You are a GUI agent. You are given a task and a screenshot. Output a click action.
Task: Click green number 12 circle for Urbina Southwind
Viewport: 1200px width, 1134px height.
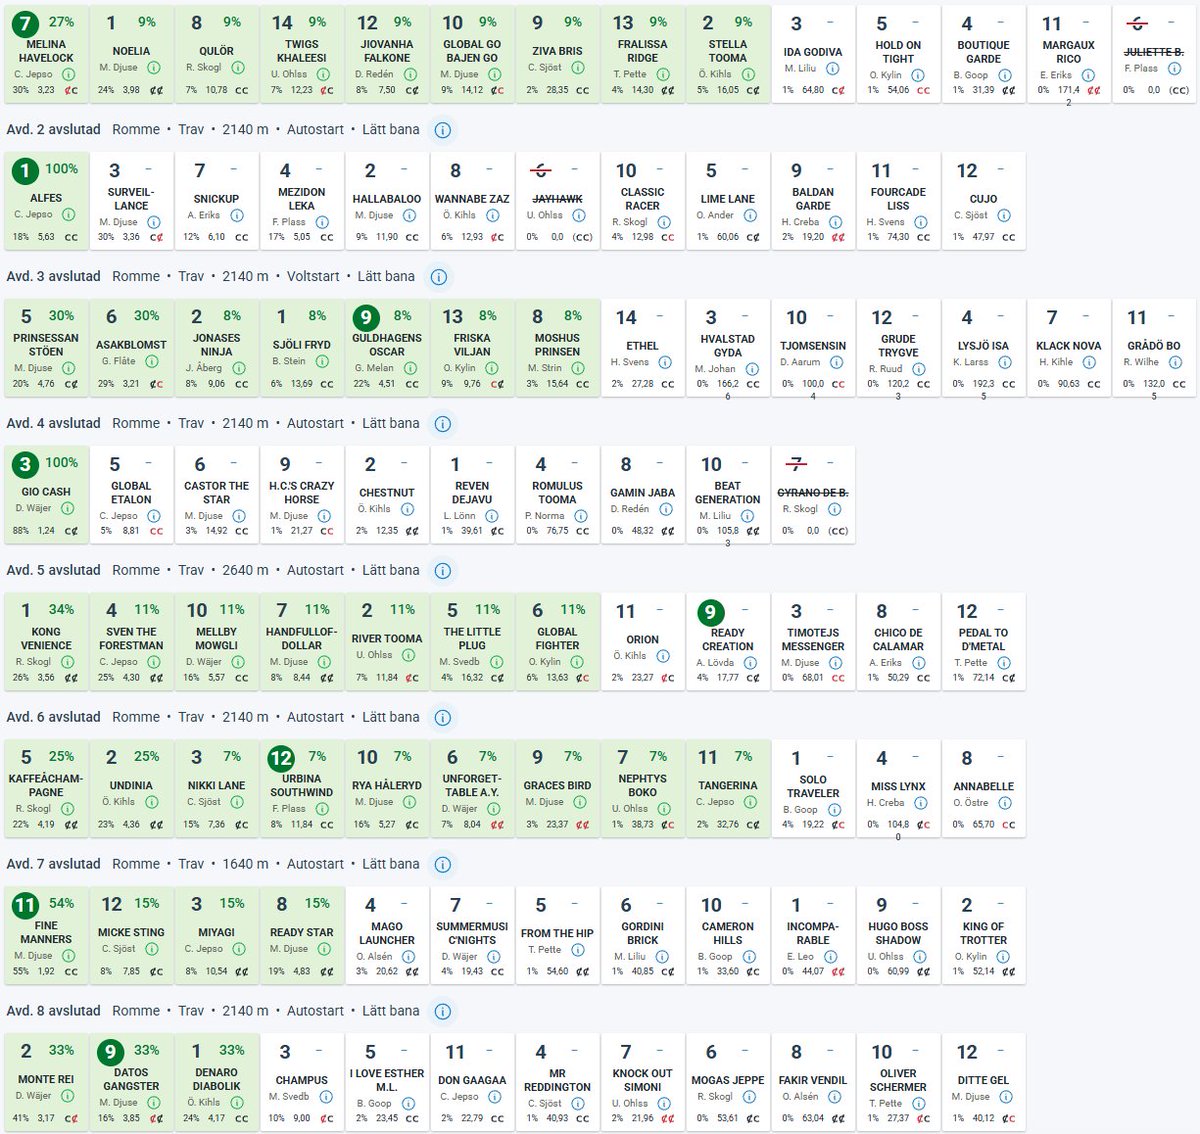(x=280, y=758)
